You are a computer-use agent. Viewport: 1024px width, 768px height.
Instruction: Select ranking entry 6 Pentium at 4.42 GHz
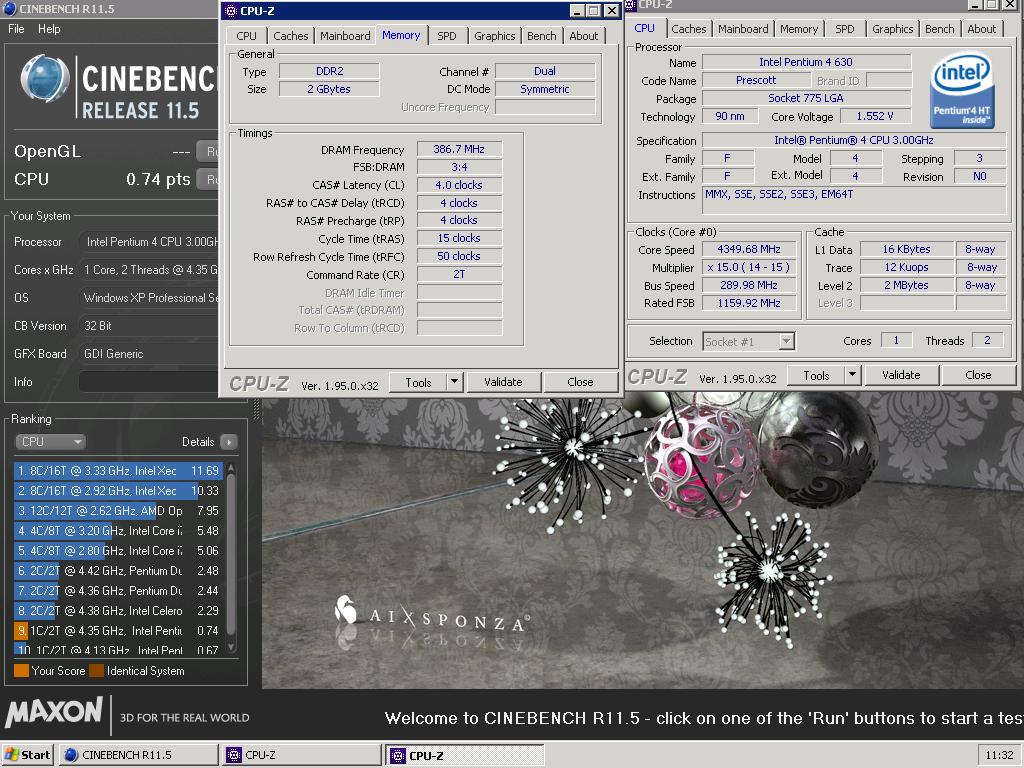pyautogui.click(x=118, y=571)
